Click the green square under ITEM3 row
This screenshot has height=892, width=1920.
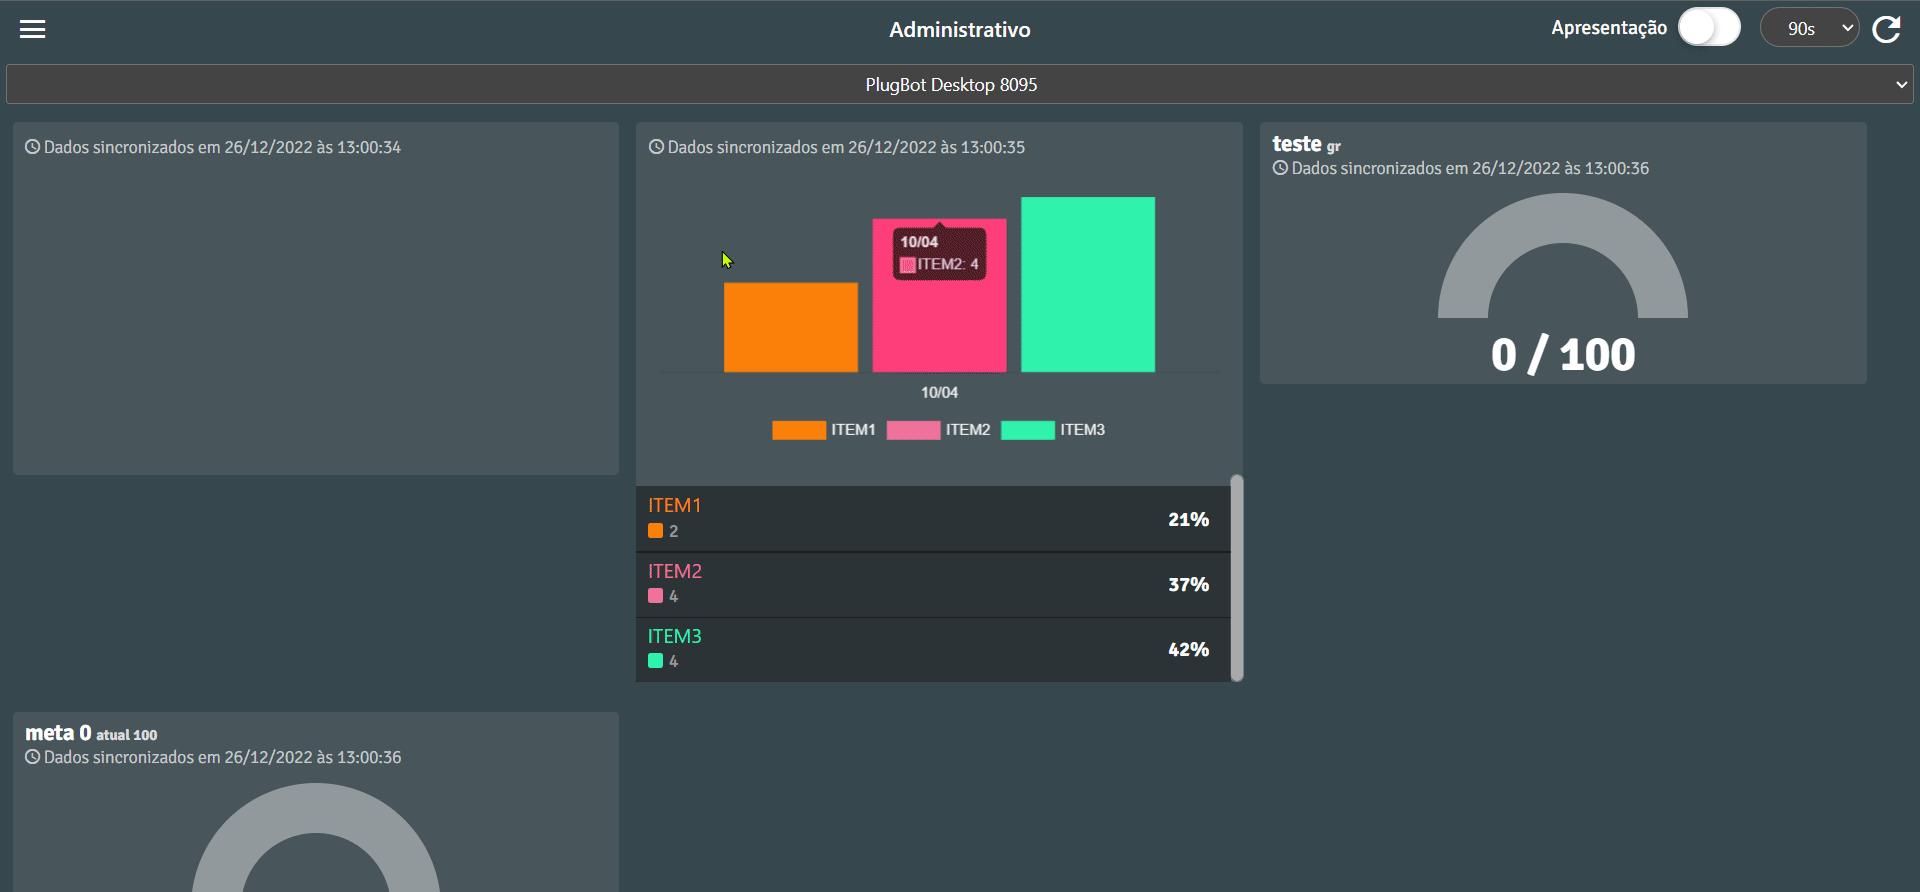point(656,661)
